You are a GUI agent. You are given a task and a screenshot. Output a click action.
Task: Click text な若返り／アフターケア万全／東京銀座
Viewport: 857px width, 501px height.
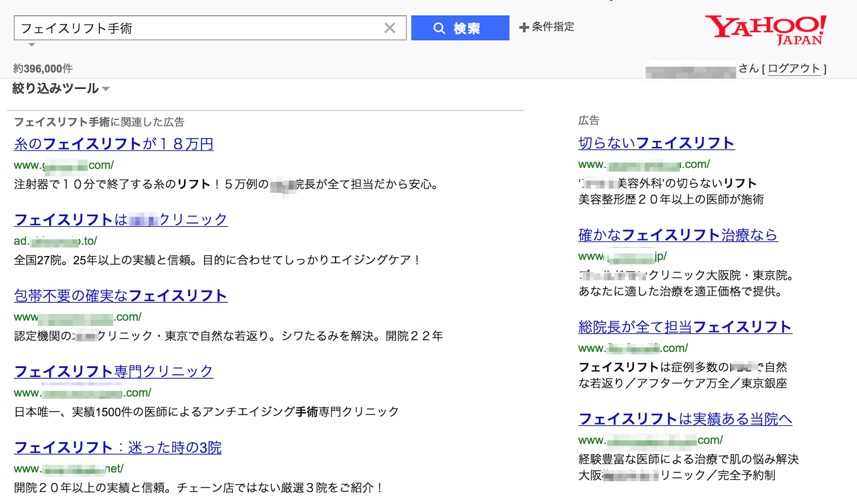[683, 383]
